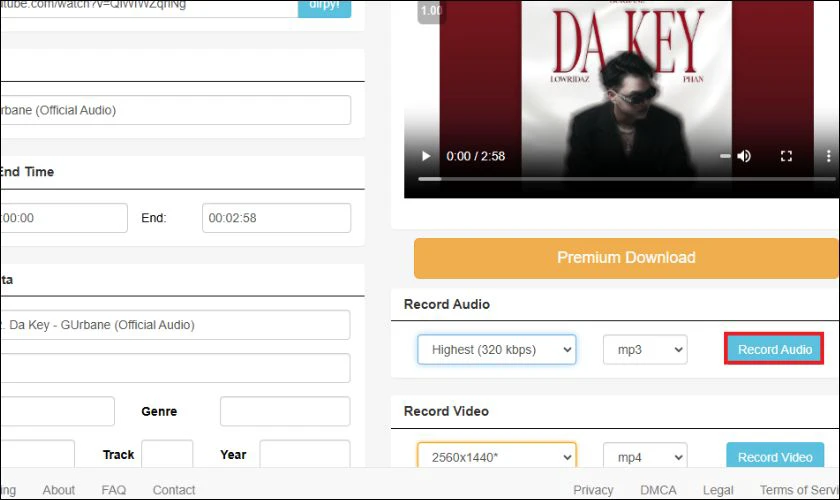Open the Legal footer link

[718, 490]
